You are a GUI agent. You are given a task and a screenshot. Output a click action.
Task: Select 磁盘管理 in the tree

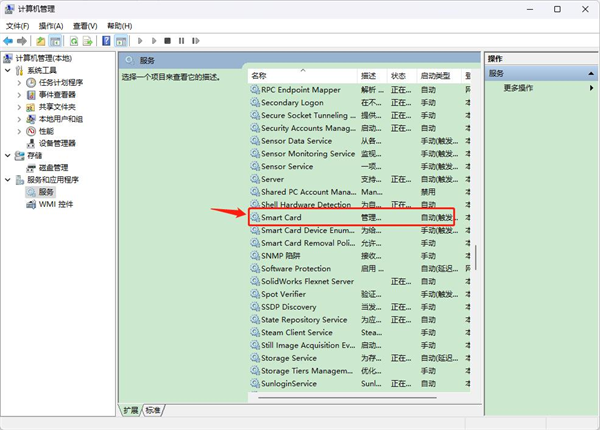click(54, 168)
